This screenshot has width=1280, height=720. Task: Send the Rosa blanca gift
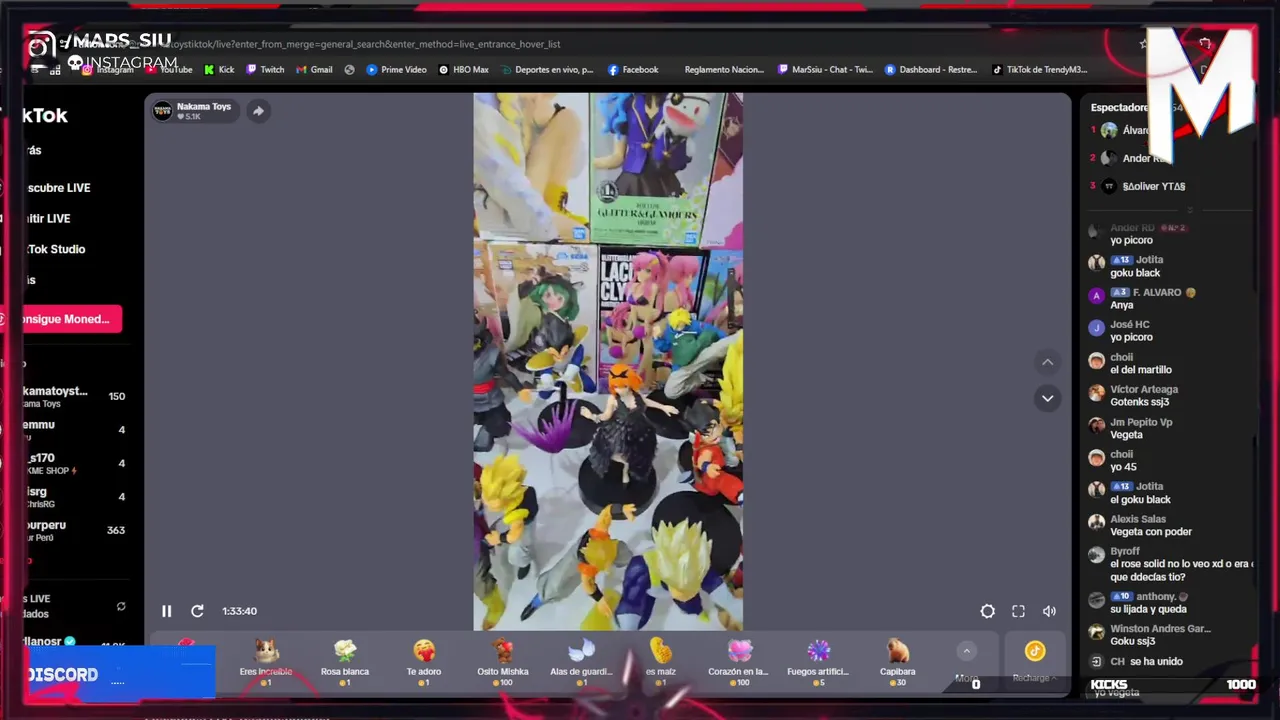tap(345, 663)
